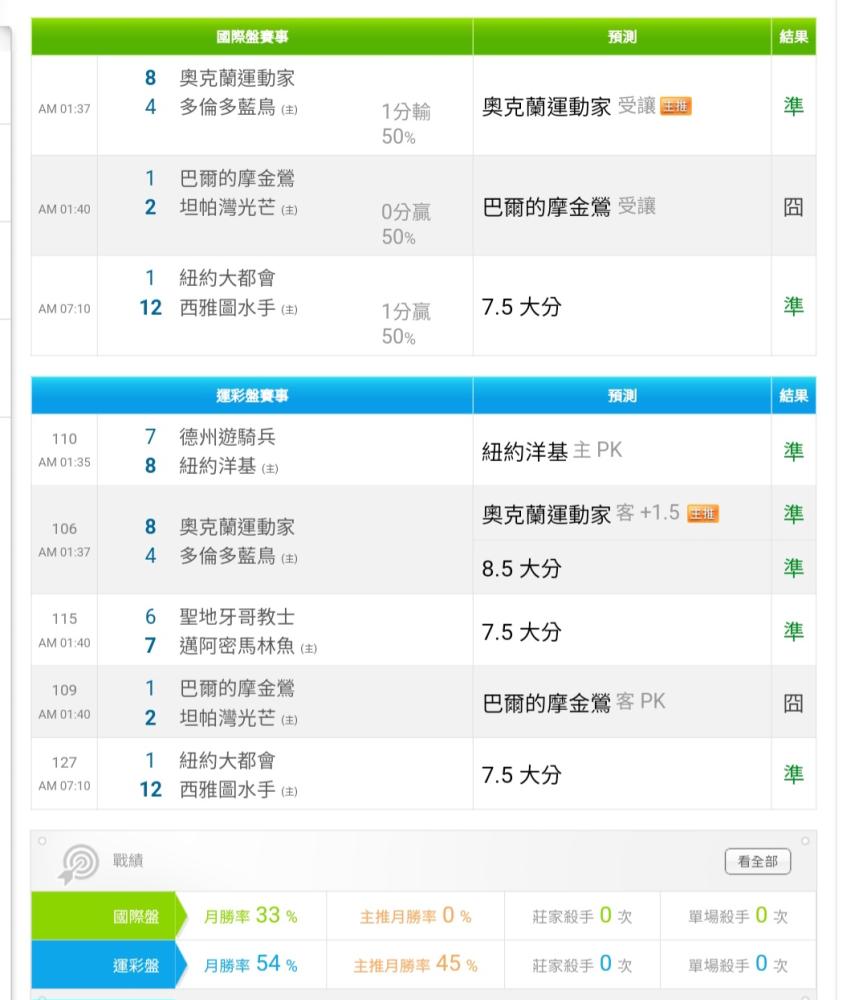Click the 德州遊騎兵 team name
867x1000 pixels.
coord(228,437)
